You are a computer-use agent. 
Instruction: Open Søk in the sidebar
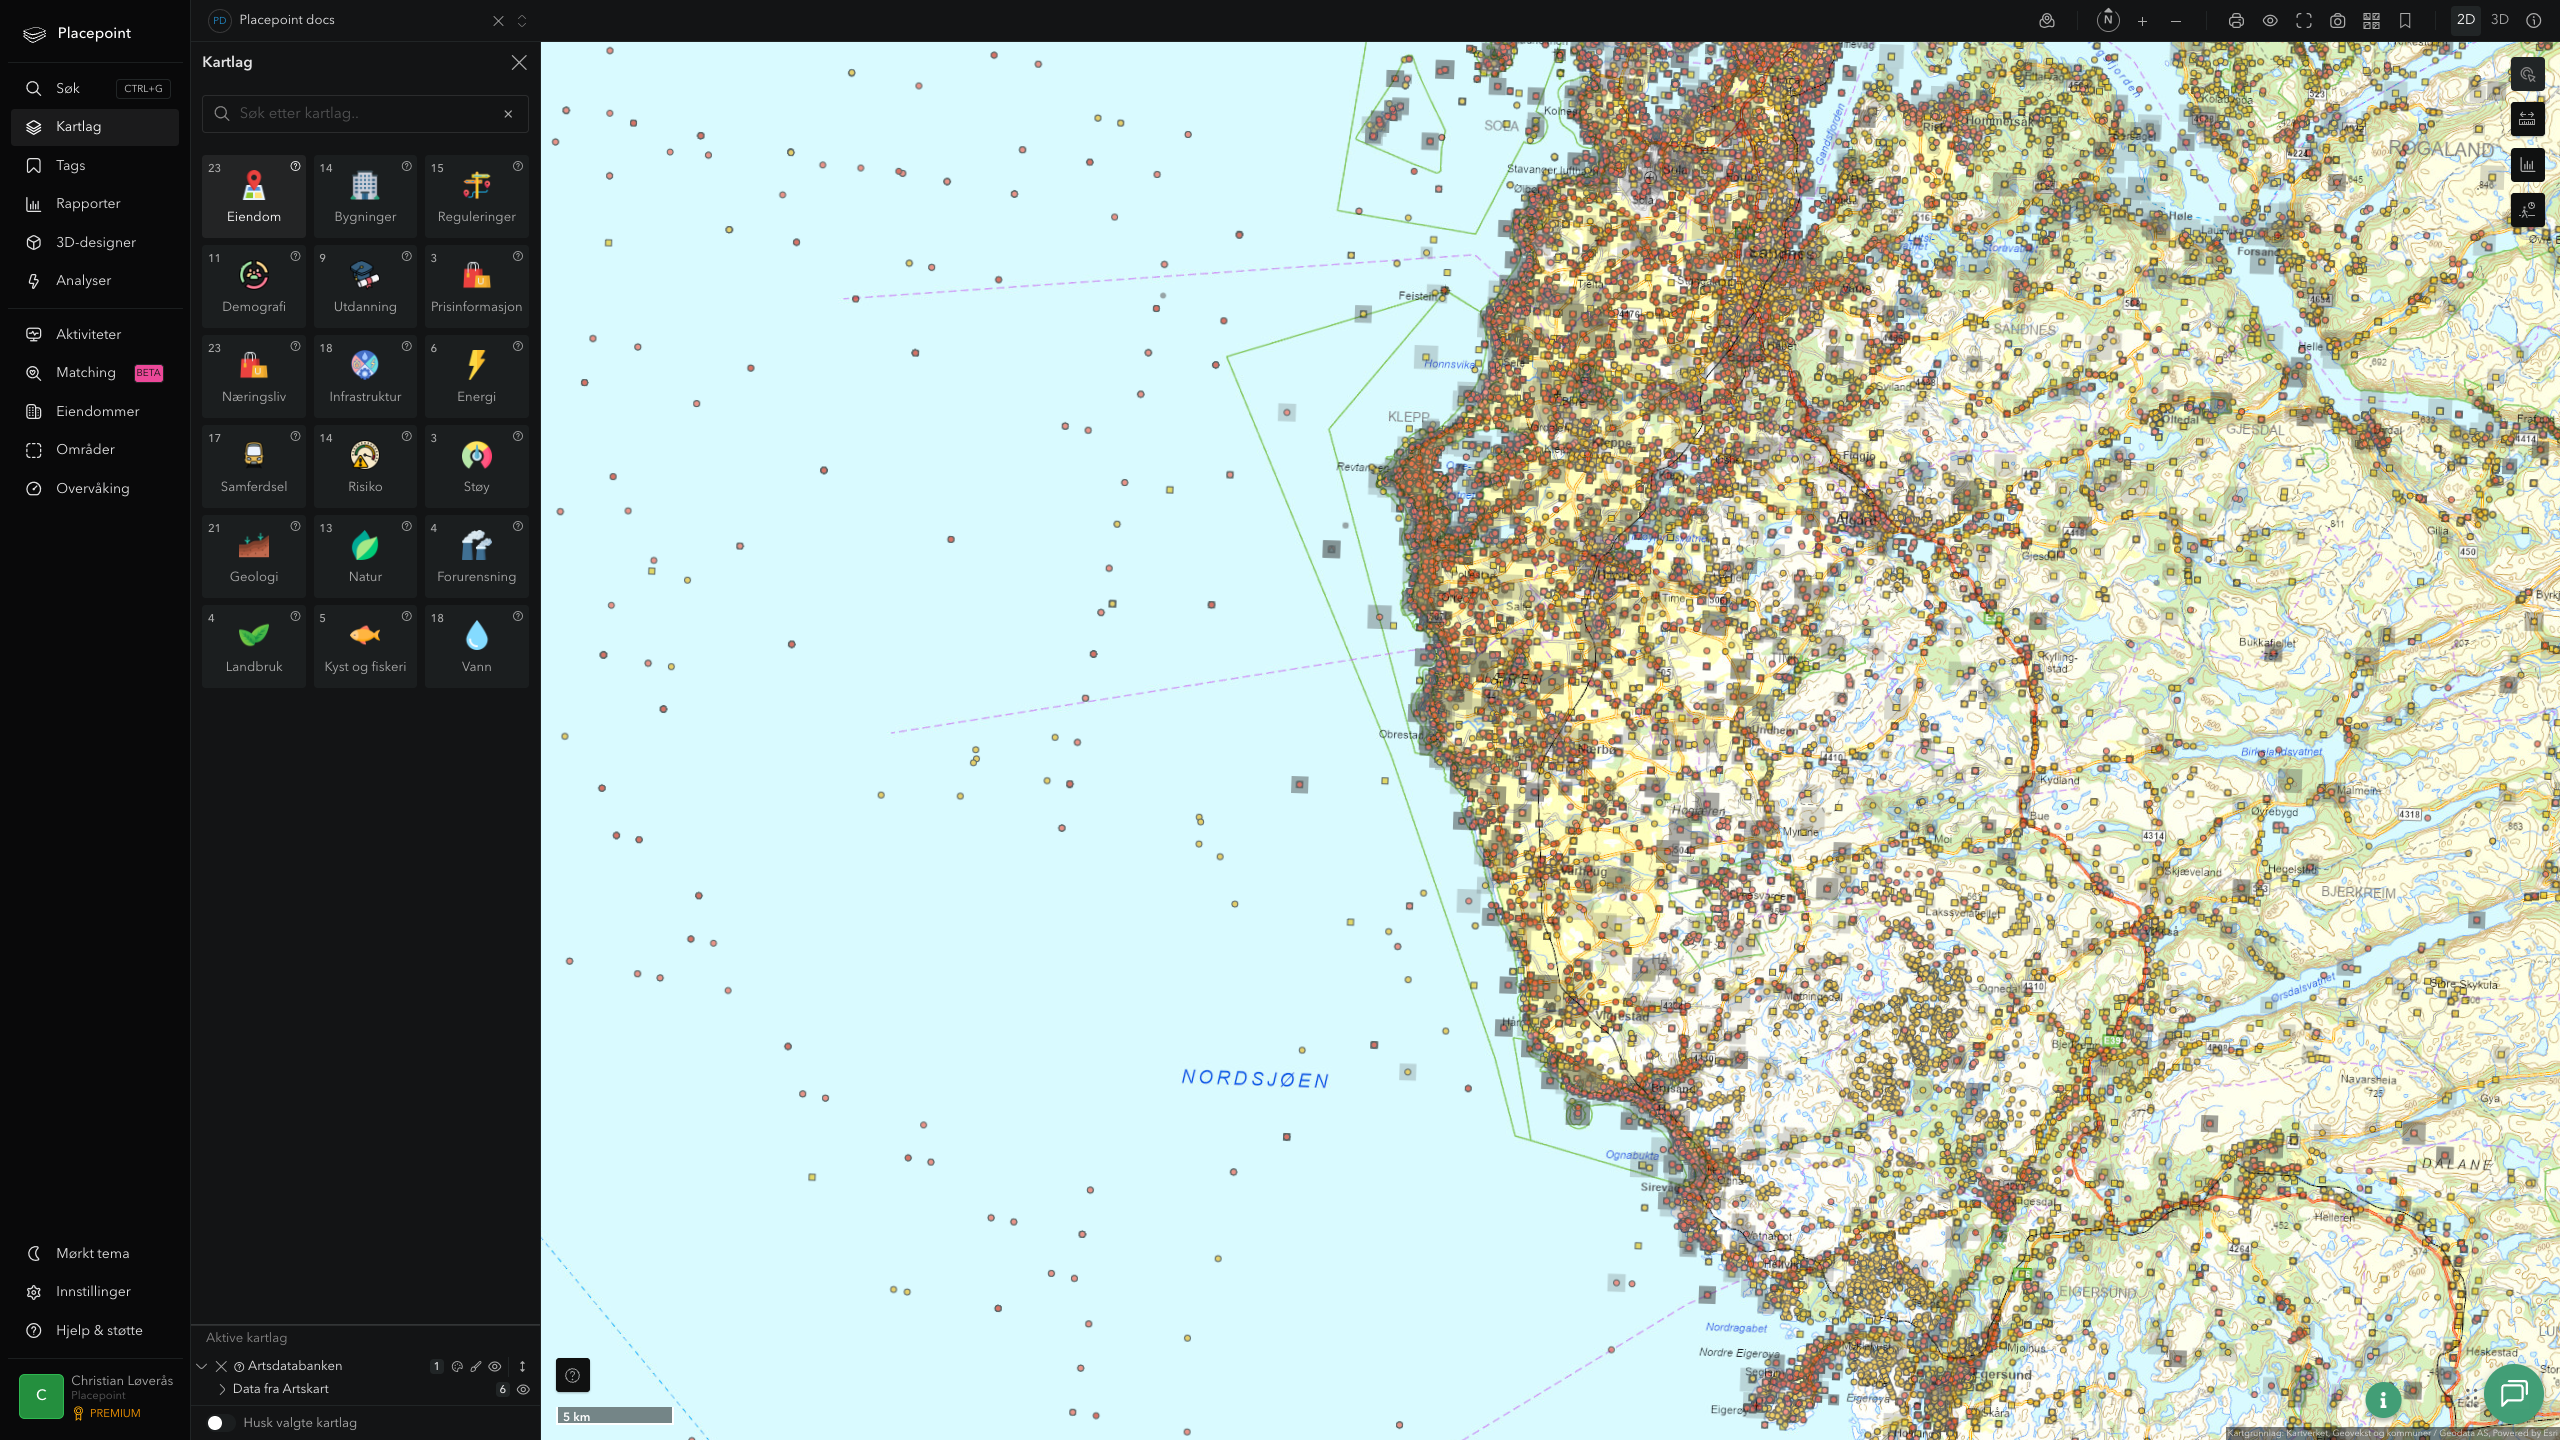point(95,88)
